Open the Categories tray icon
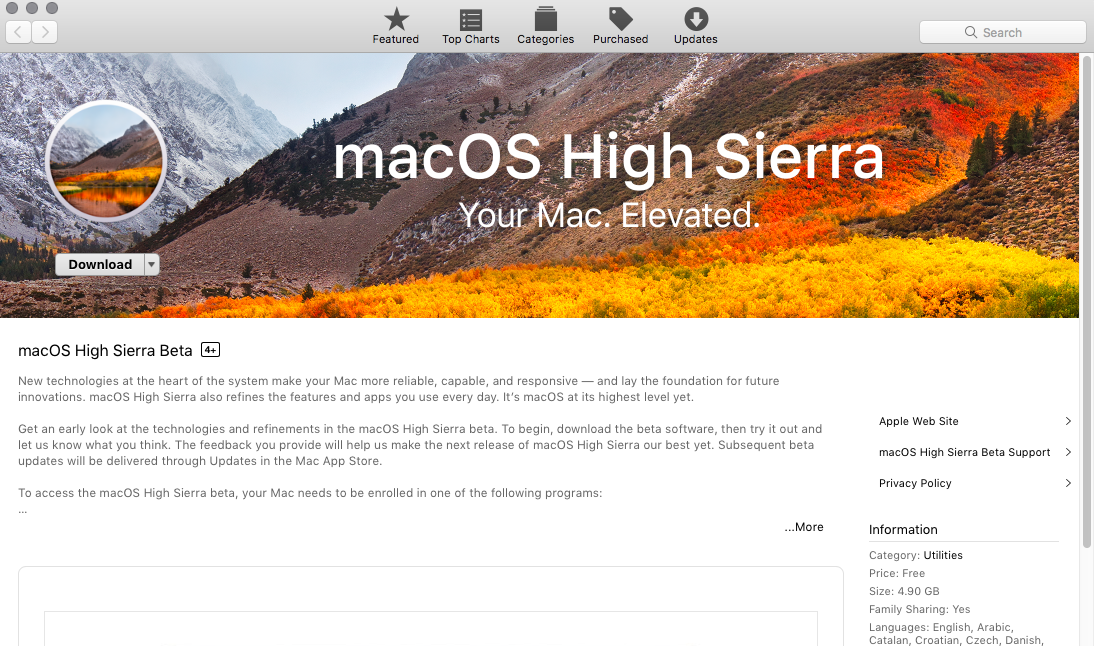Viewport: 1094px width, 646px height. tap(545, 20)
